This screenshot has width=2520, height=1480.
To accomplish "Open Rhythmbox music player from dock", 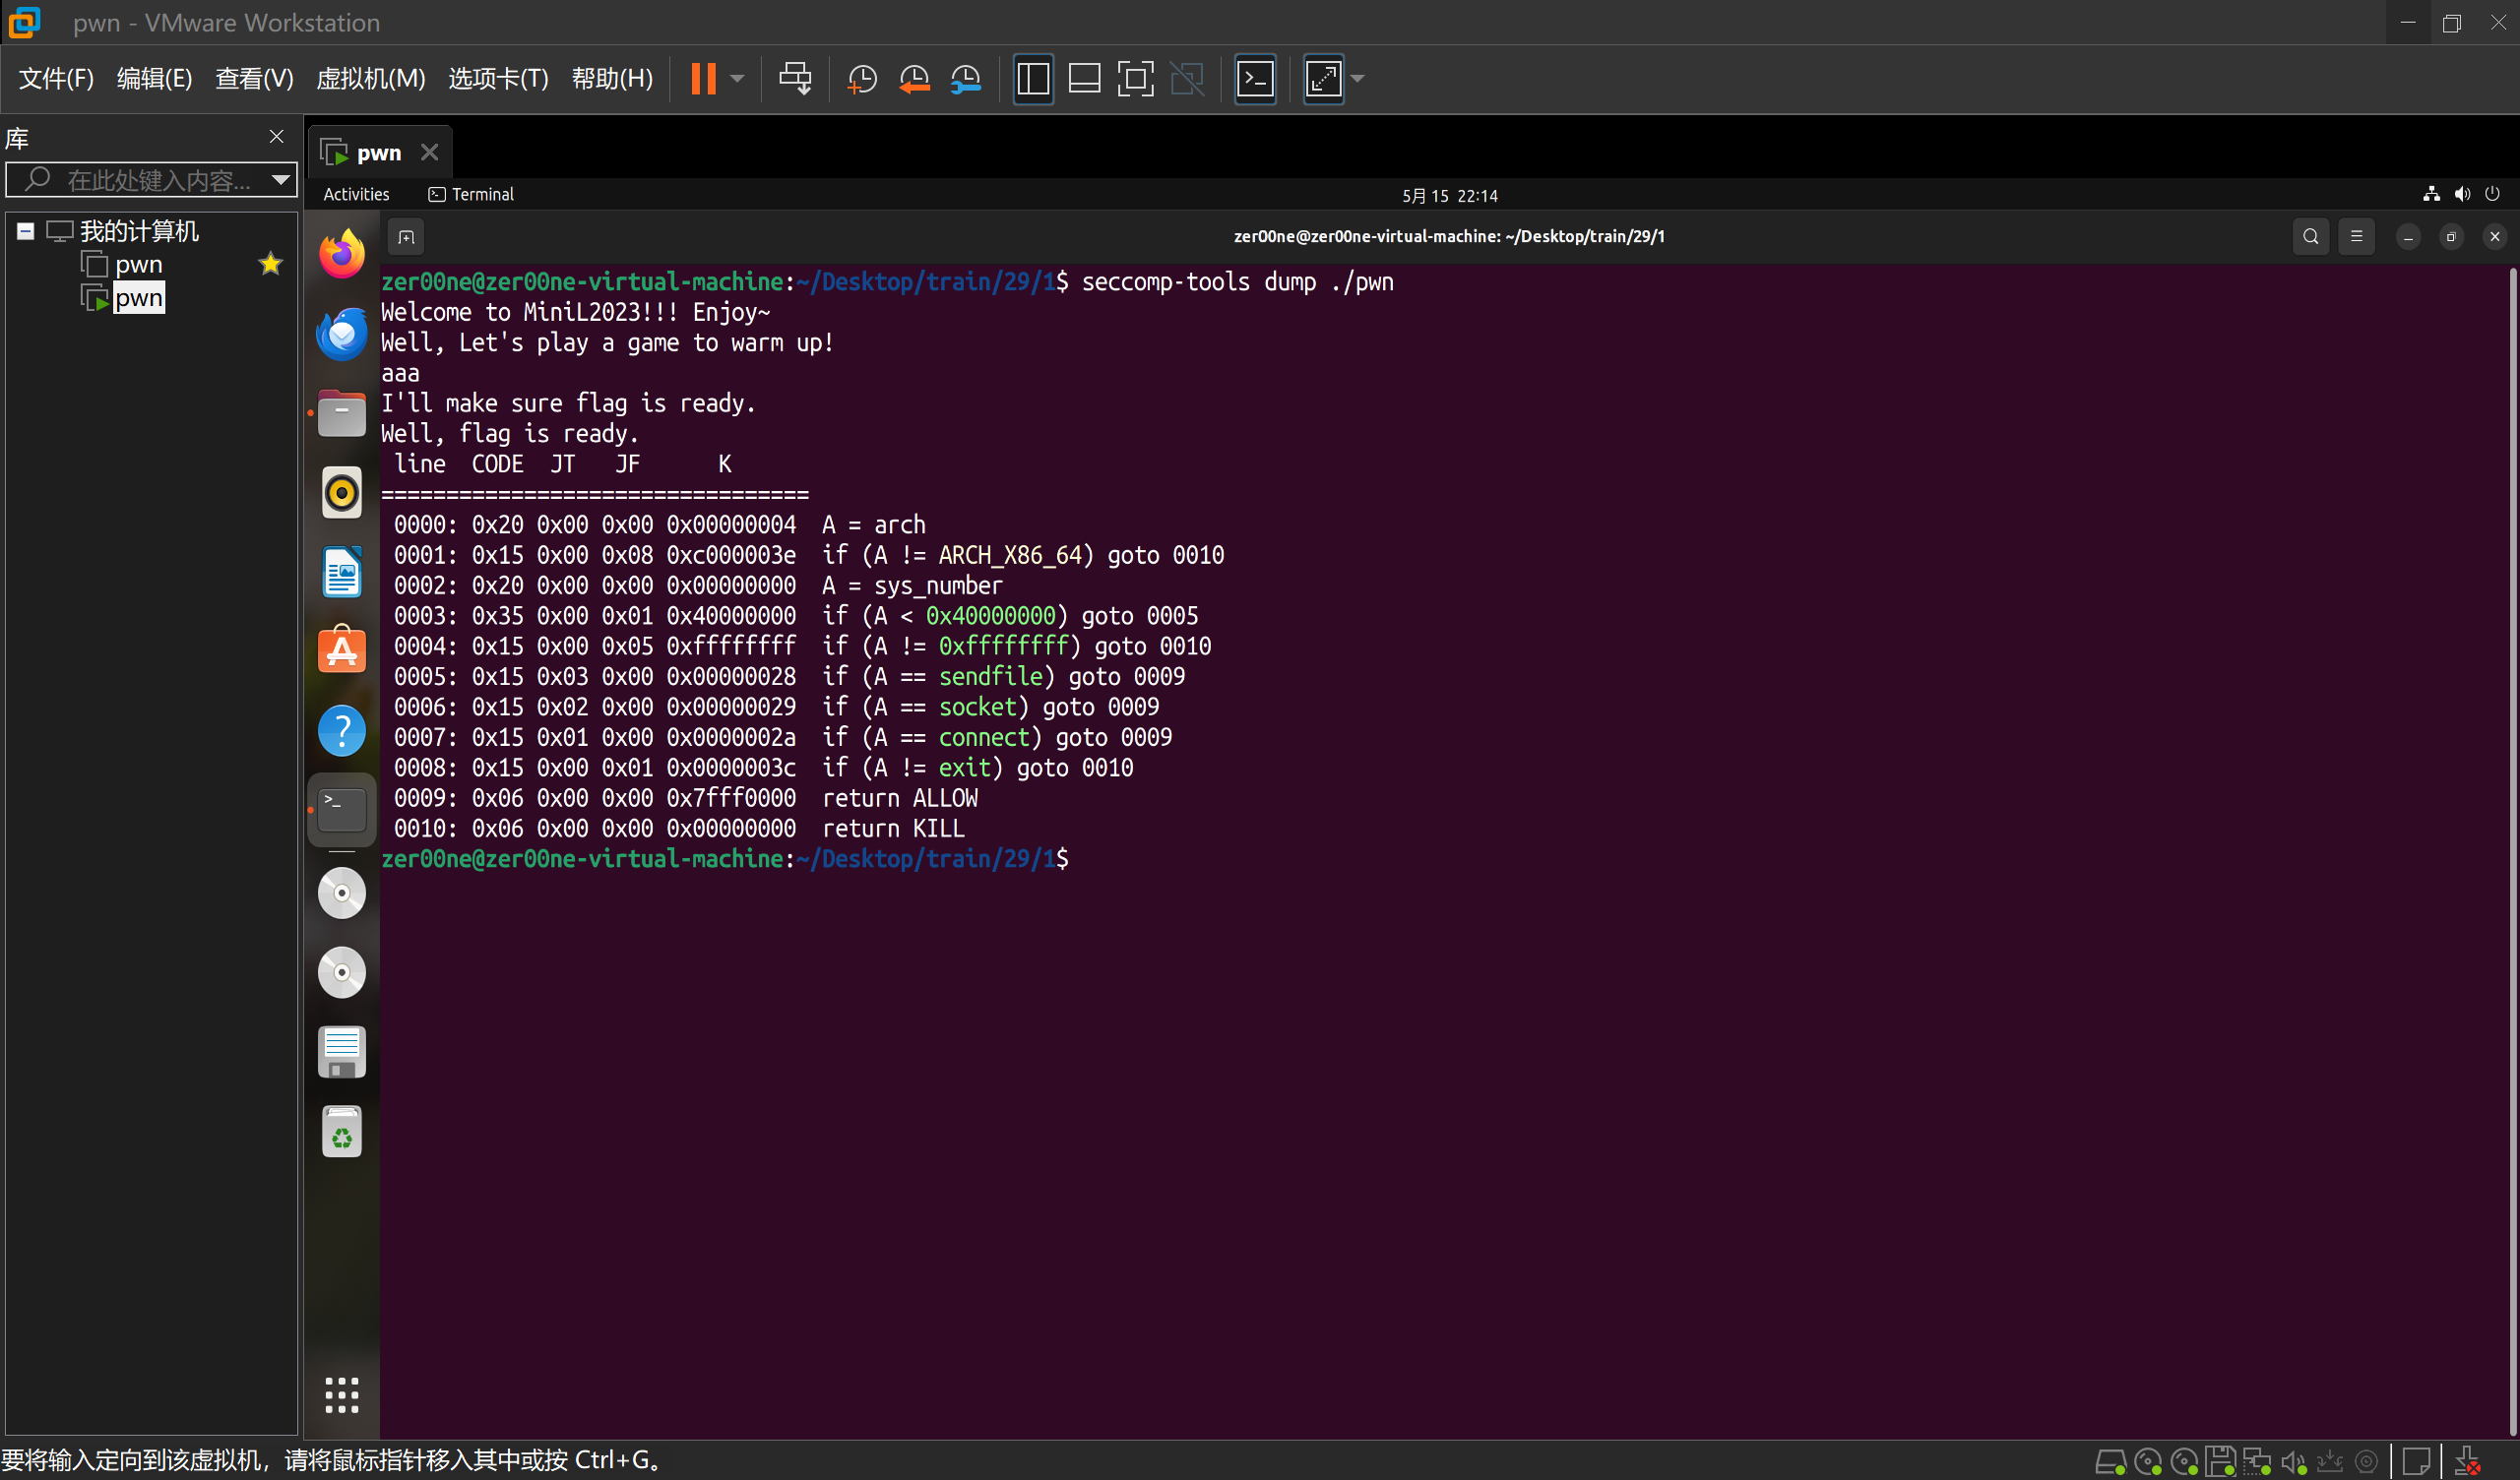I will [x=342, y=492].
